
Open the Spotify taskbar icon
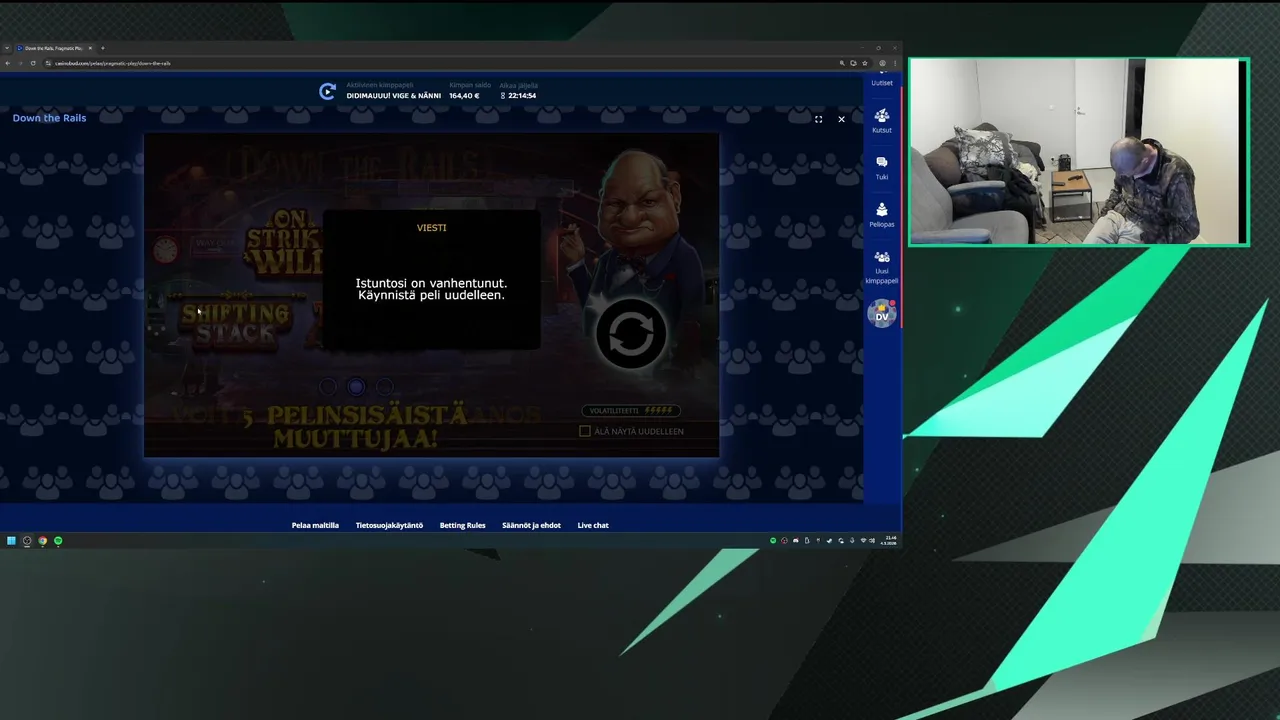58,541
